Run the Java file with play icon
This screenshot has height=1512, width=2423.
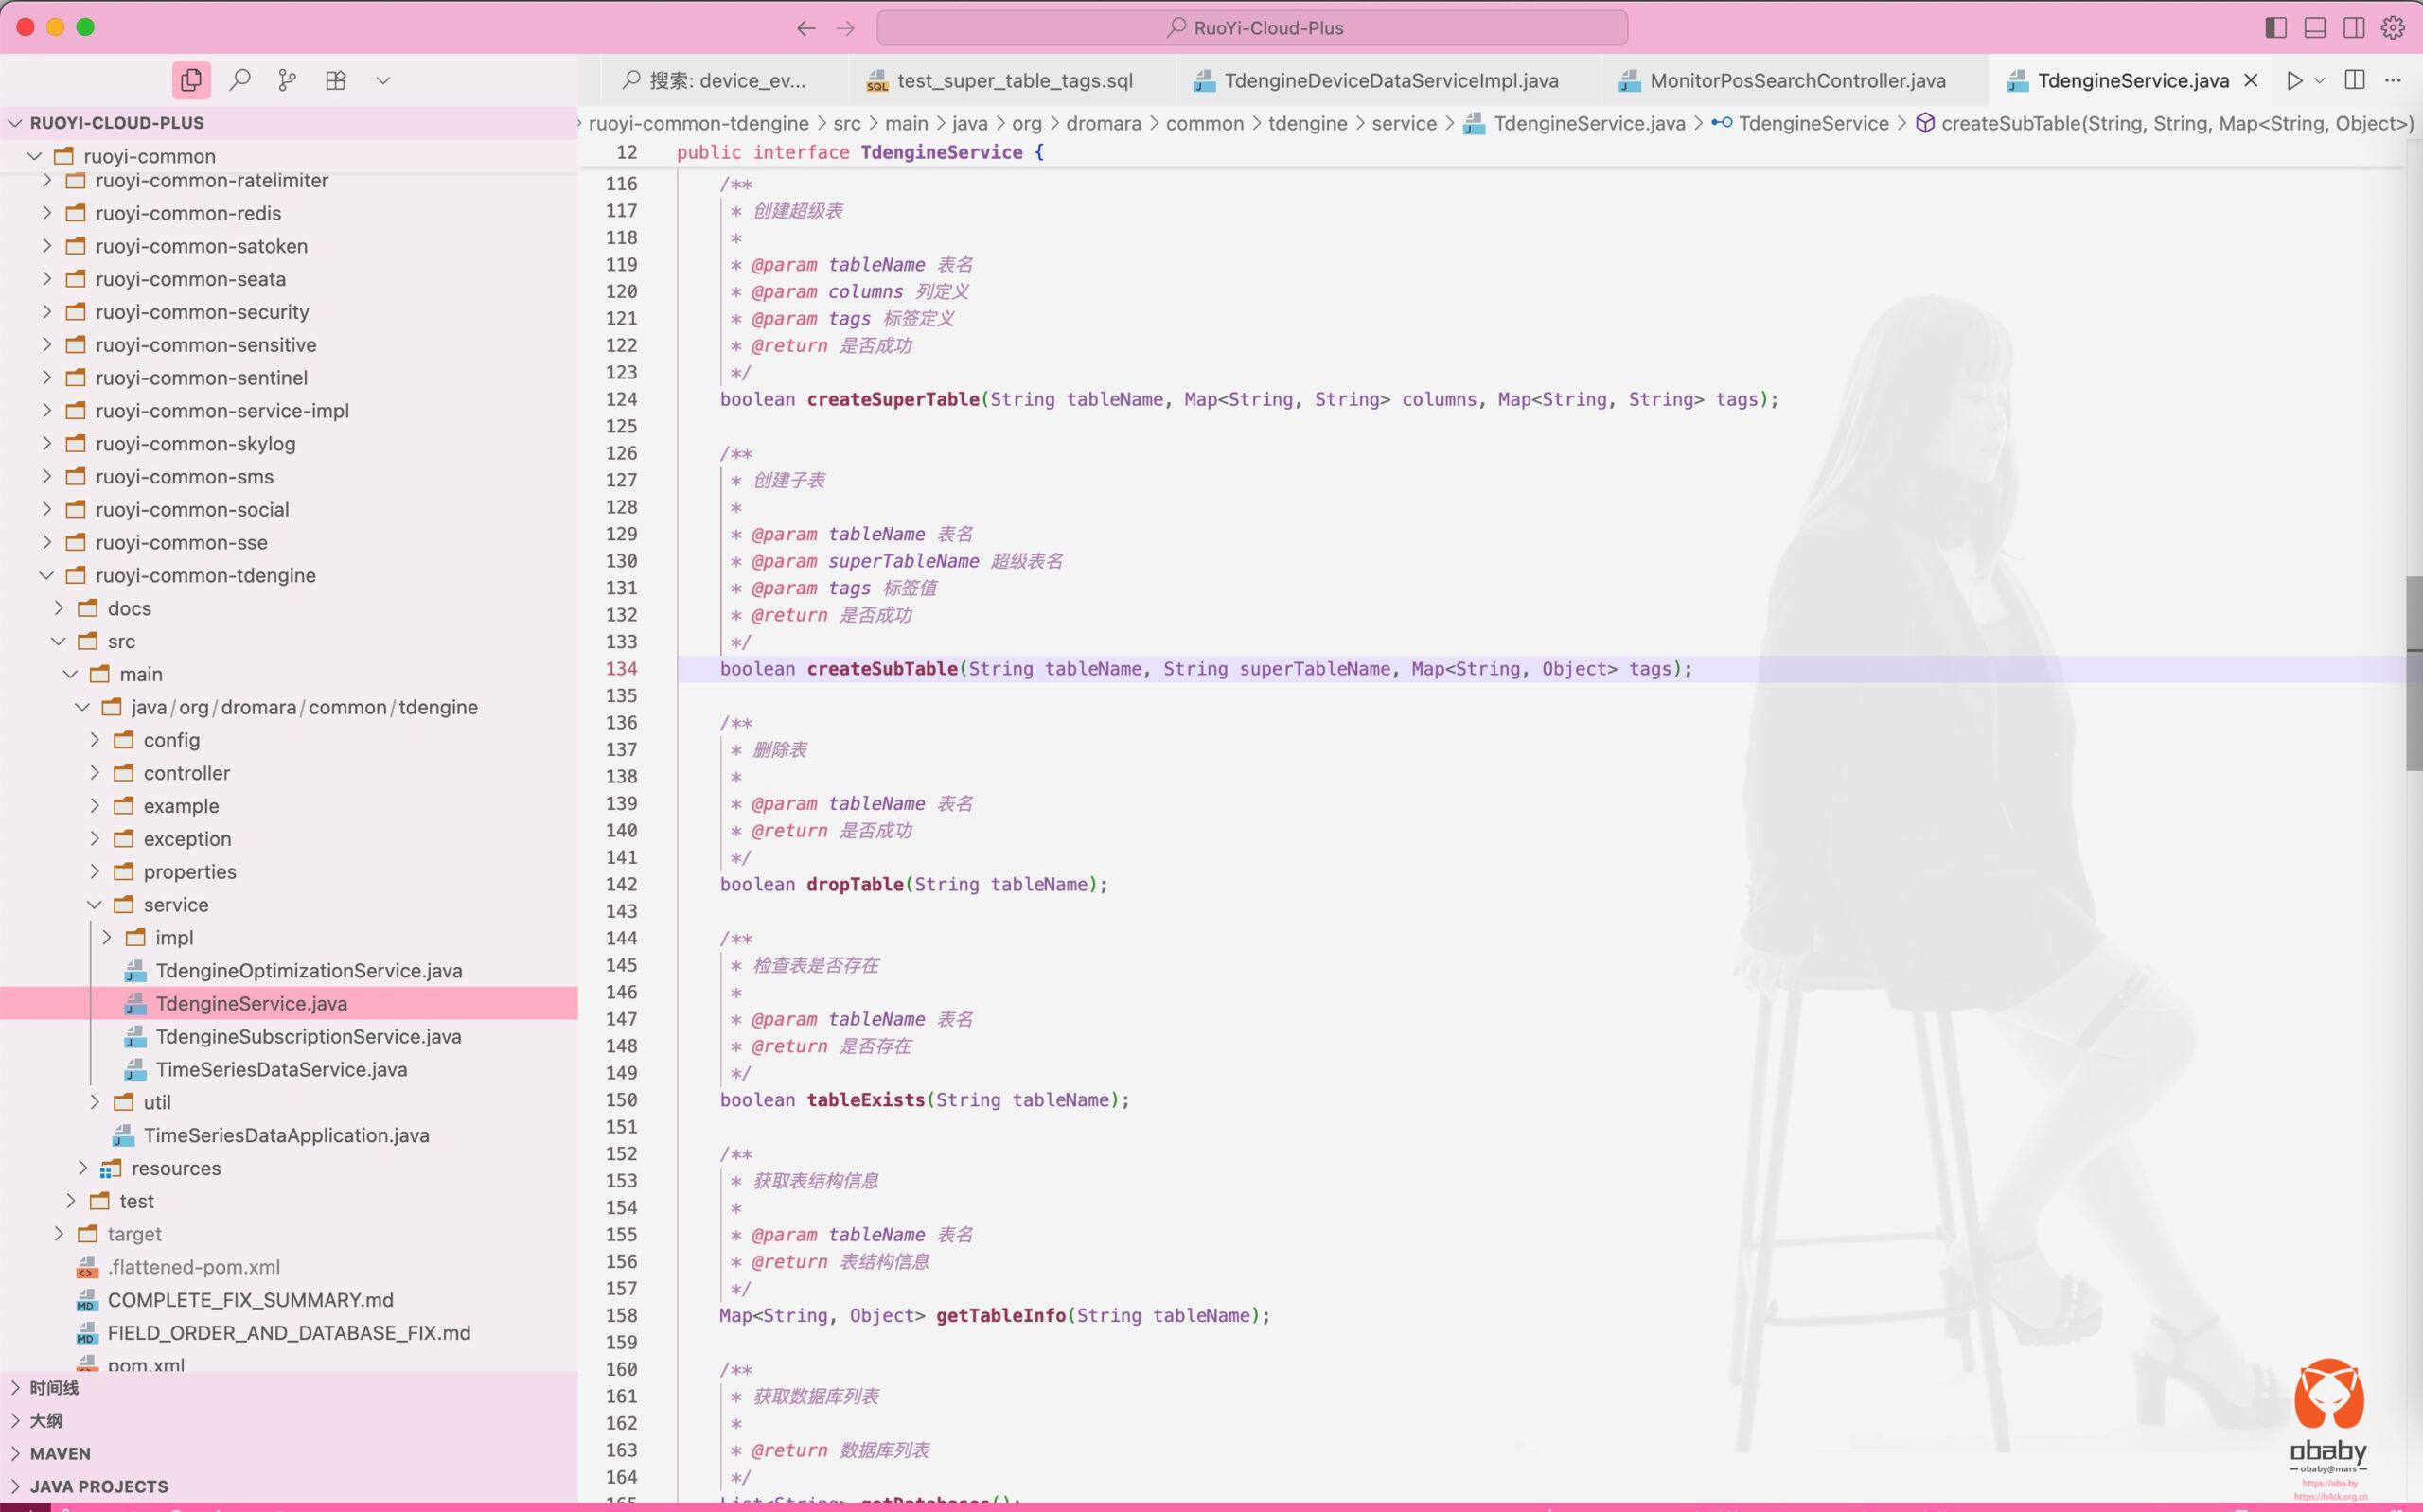2295,80
